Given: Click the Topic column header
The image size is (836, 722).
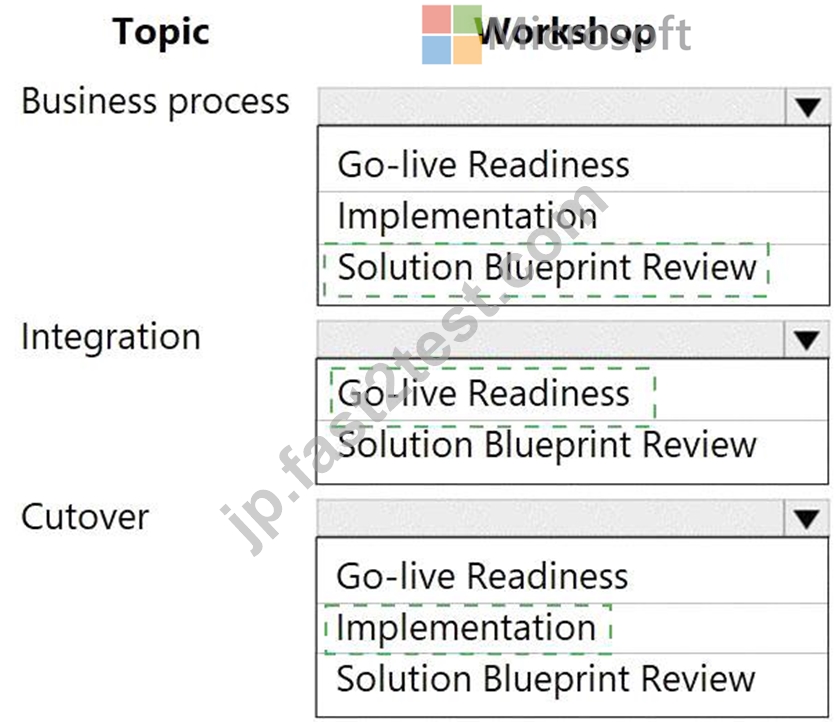Looking at the screenshot, I should click(x=161, y=33).
